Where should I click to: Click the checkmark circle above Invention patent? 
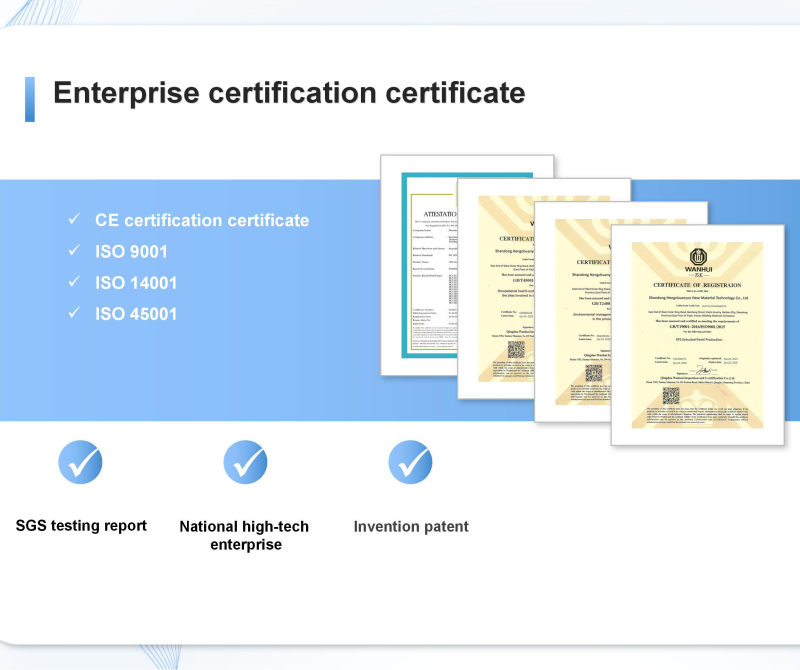coord(410,462)
